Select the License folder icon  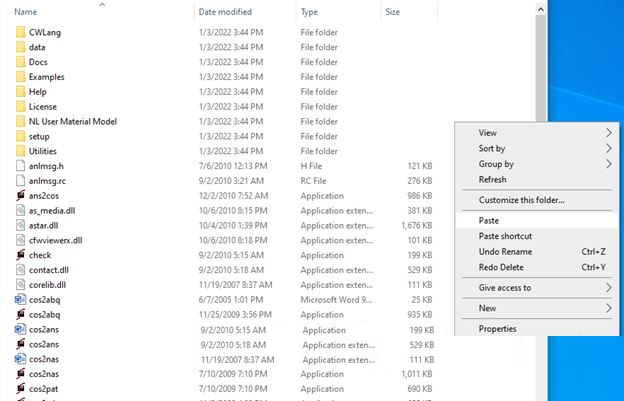pos(21,107)
